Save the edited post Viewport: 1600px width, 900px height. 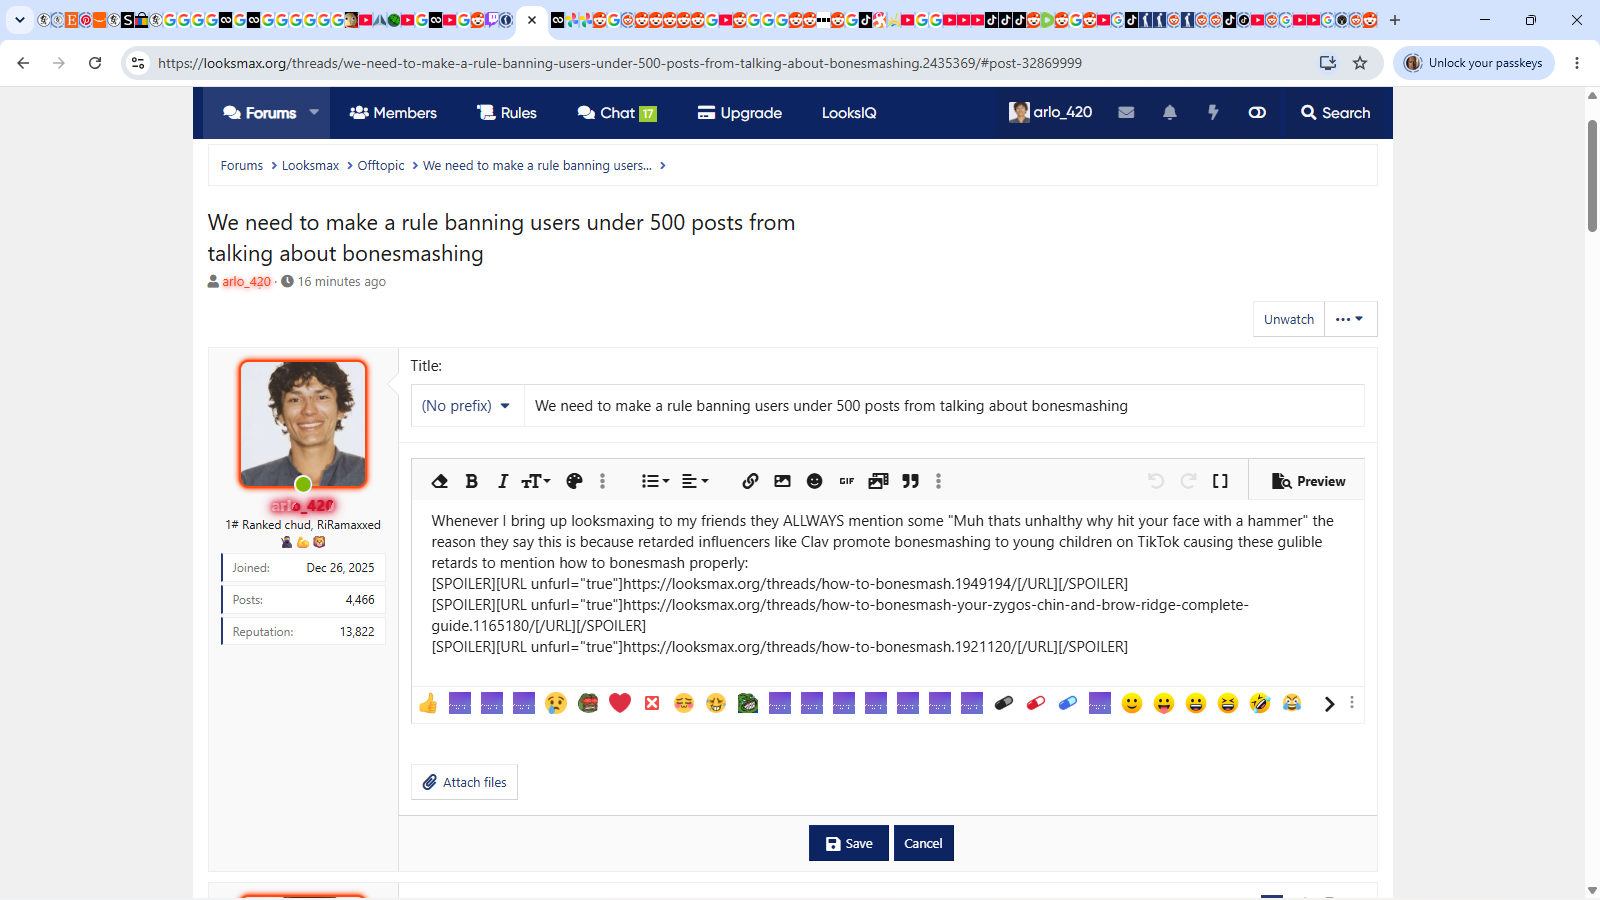point(849,843)
